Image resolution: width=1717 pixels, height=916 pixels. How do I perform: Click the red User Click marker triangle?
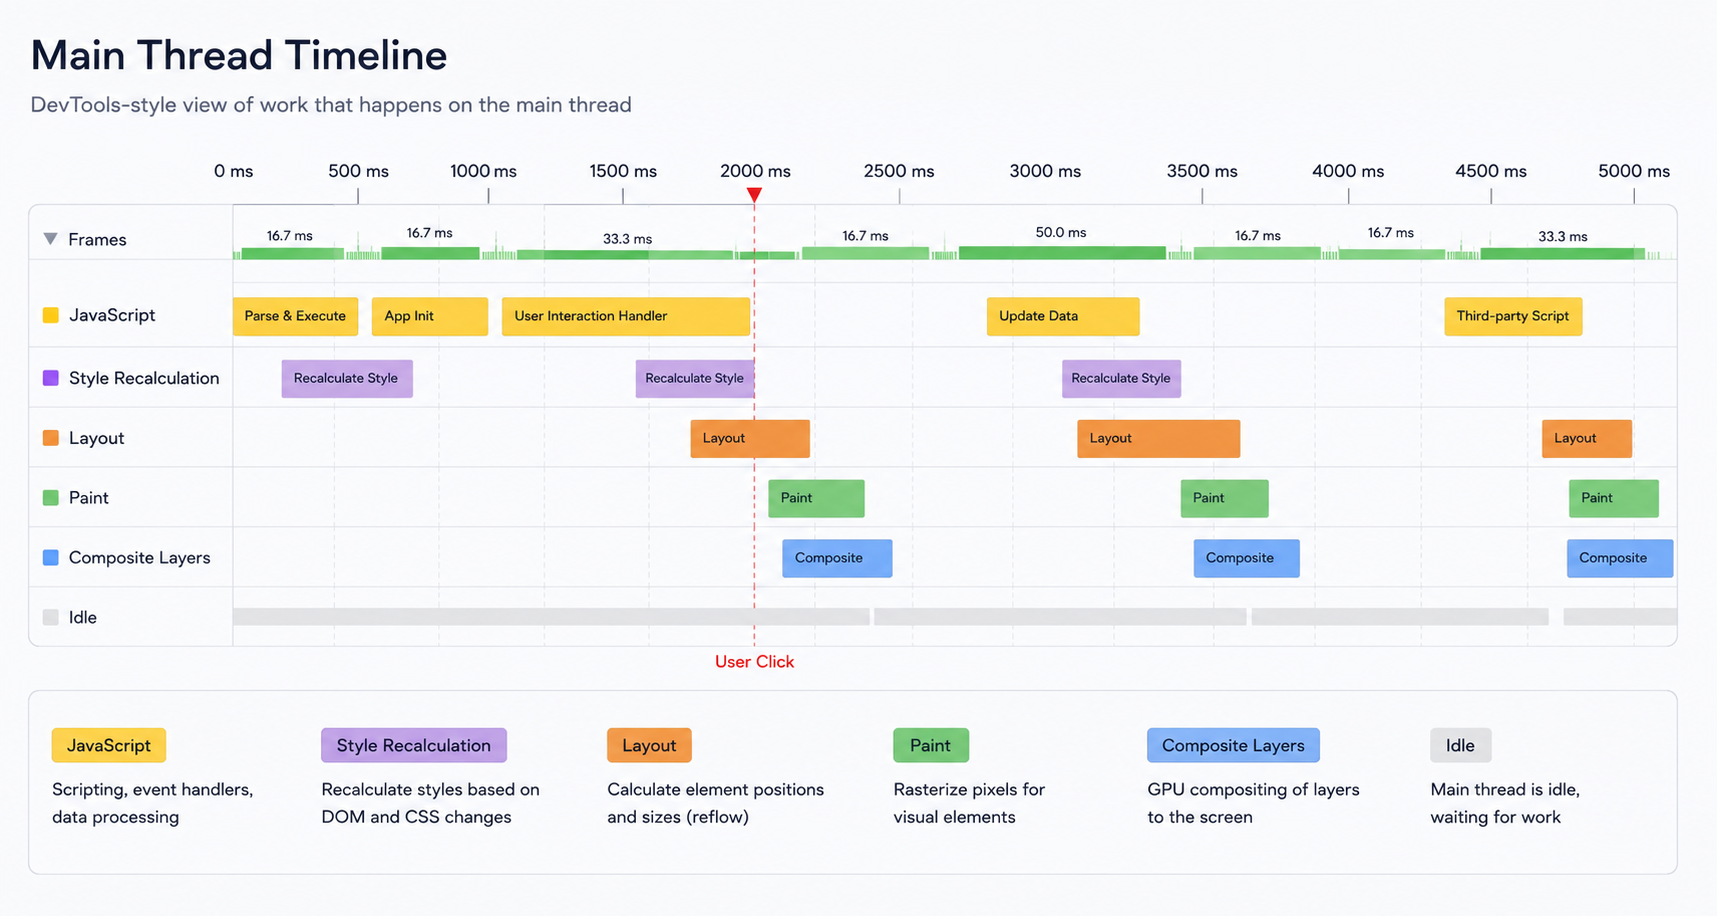coord(754,195)
